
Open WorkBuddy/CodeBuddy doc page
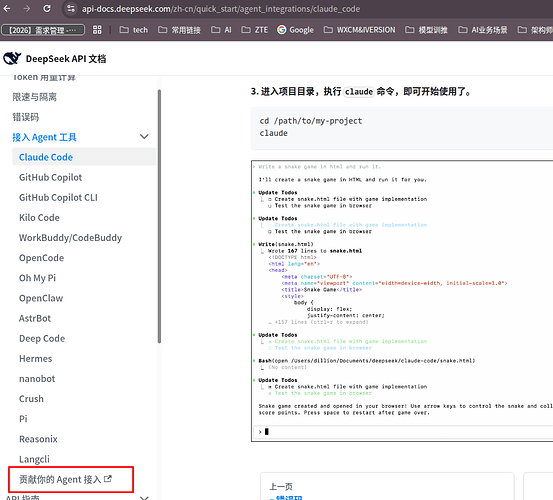tap(71, 238)
